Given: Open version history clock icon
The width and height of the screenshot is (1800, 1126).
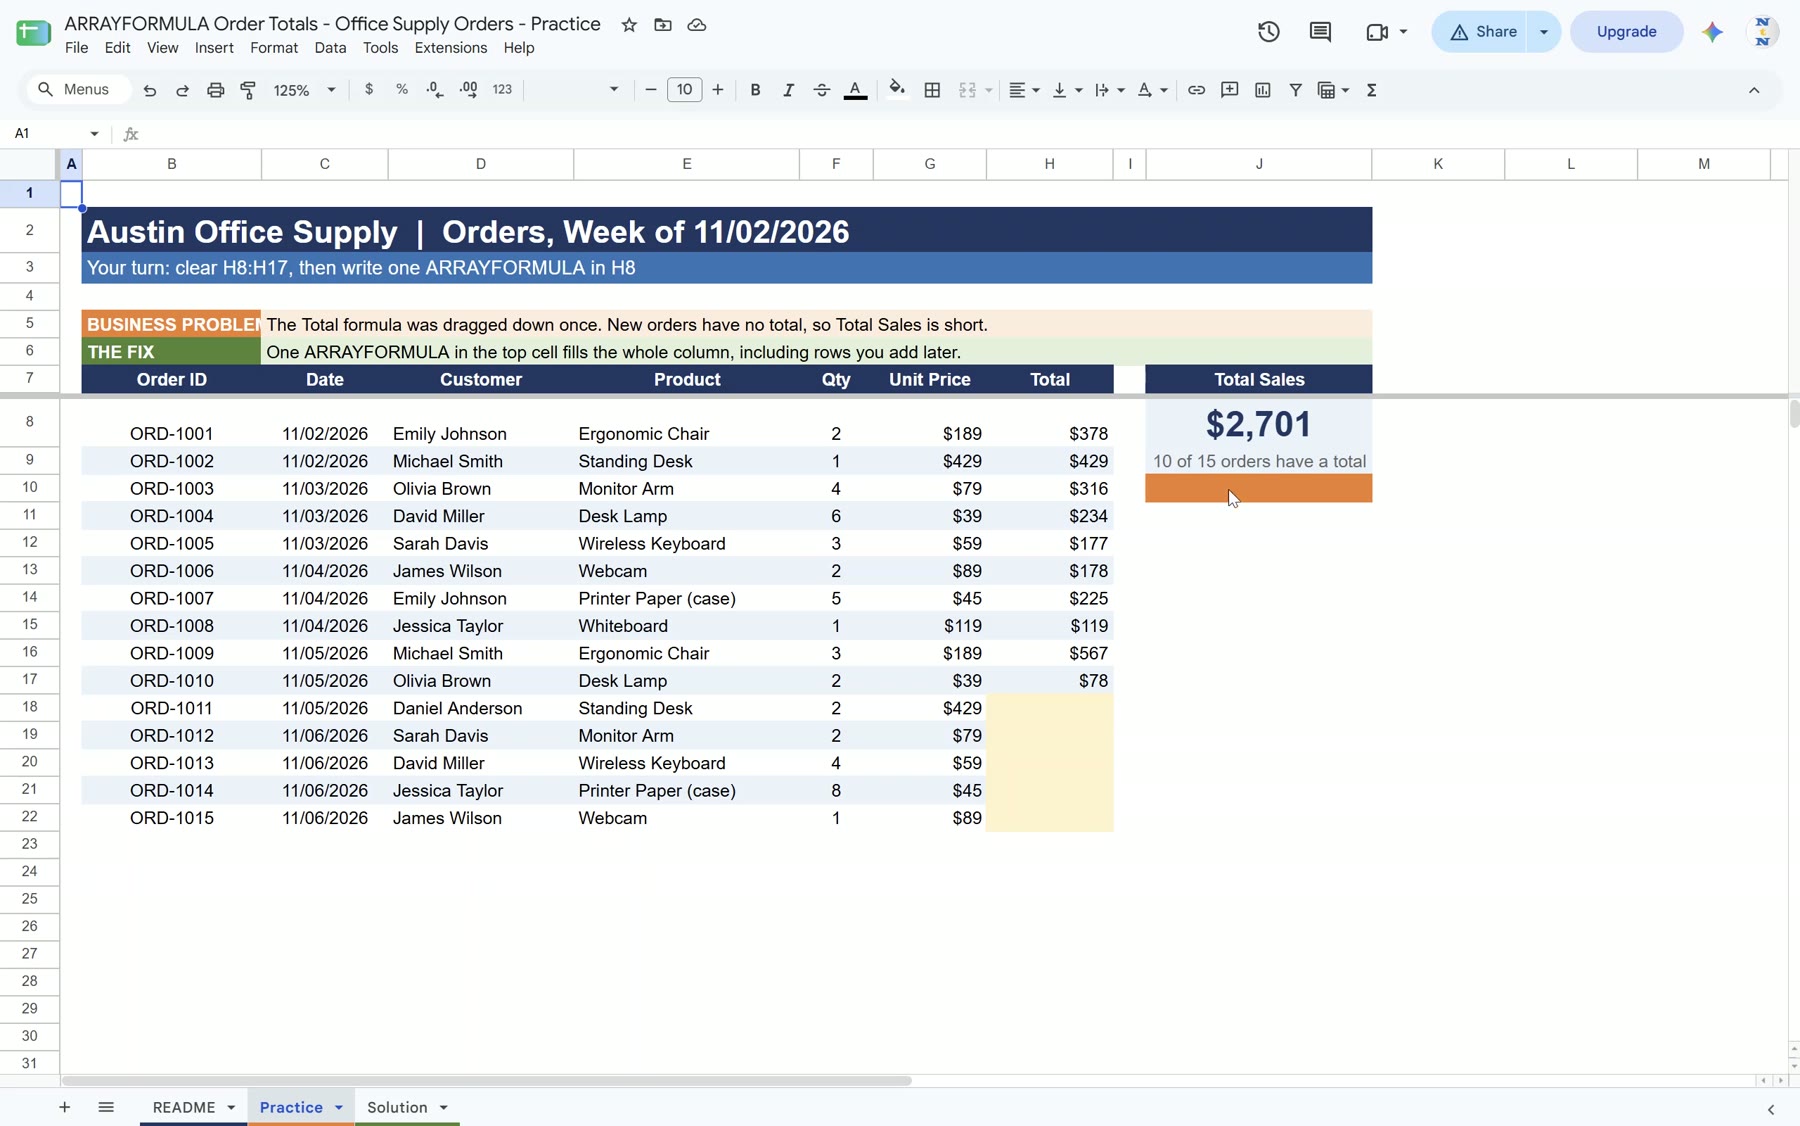Looking at the screenshot, I should [1269, 32].
